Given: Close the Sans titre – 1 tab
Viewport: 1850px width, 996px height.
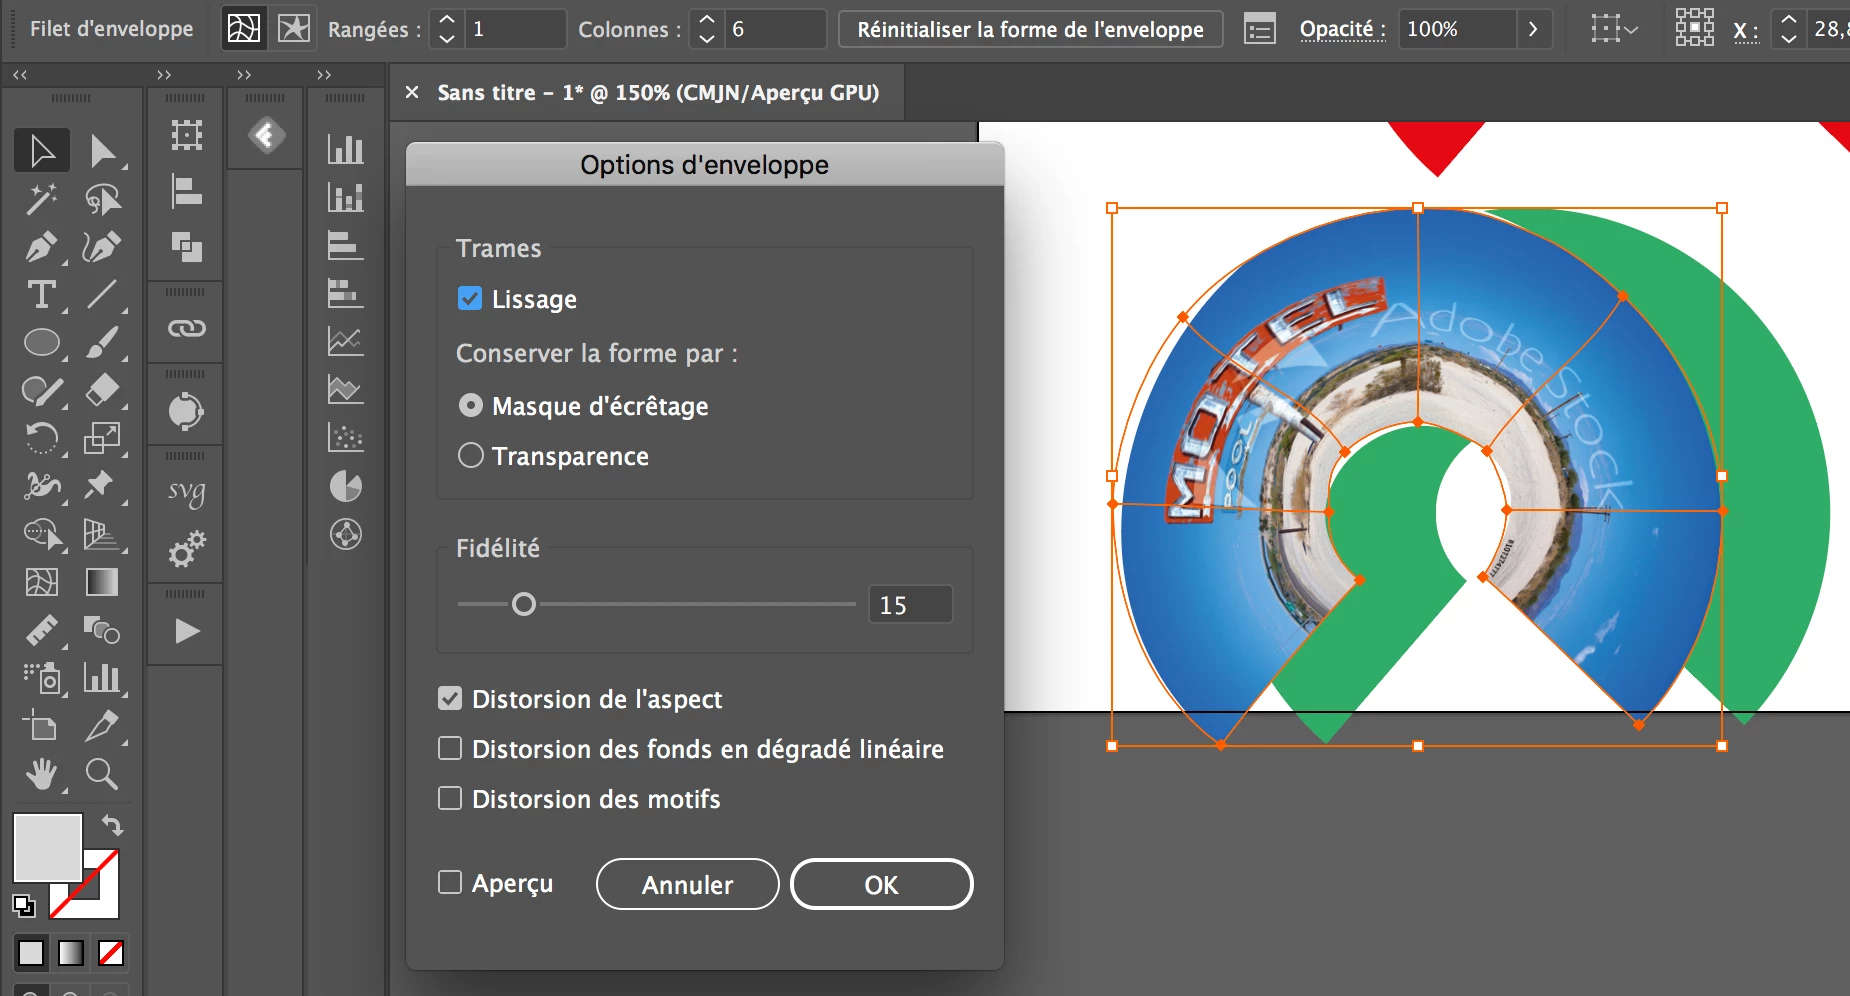Looking at the screenshot, I should click(412, 92).
